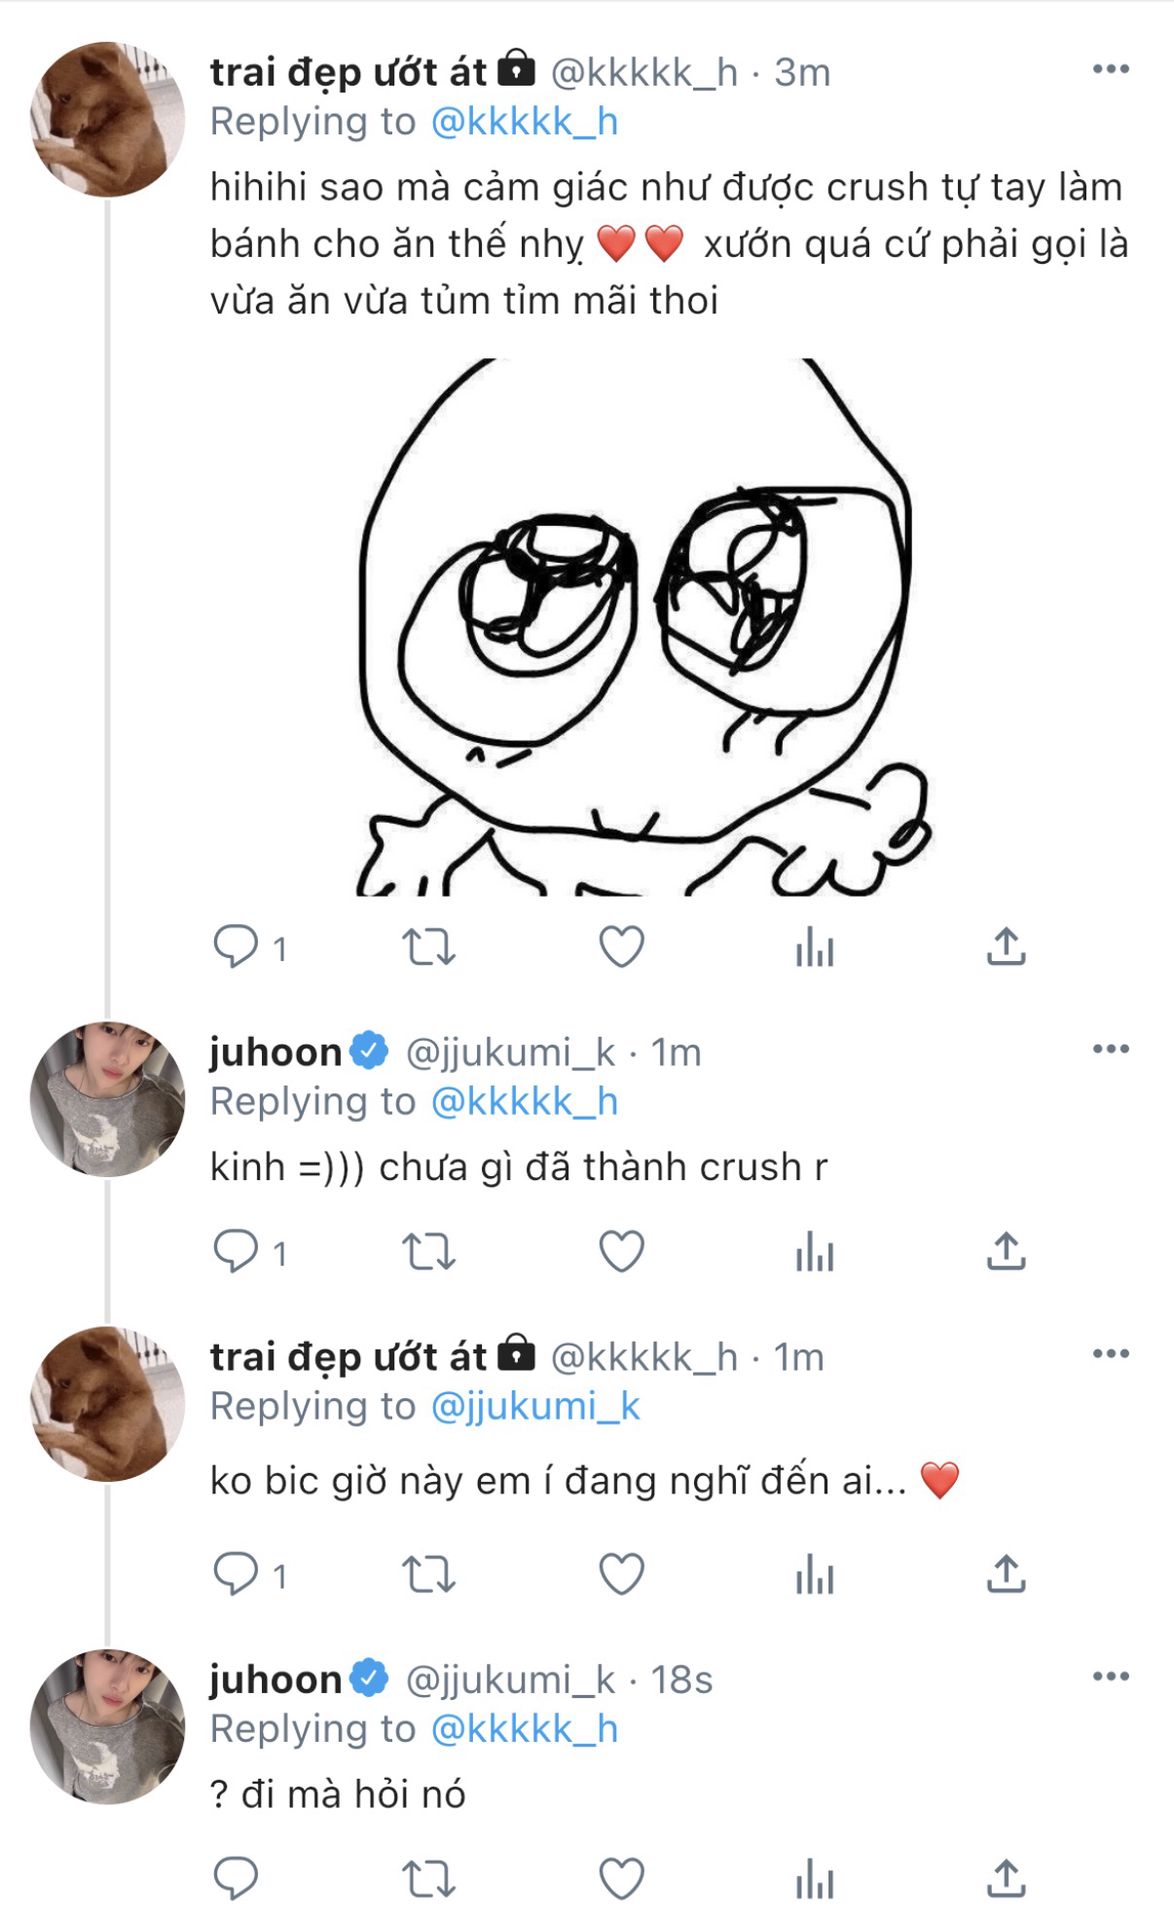Share the tweet with the doodle drawing

(x=1006, y=946)
